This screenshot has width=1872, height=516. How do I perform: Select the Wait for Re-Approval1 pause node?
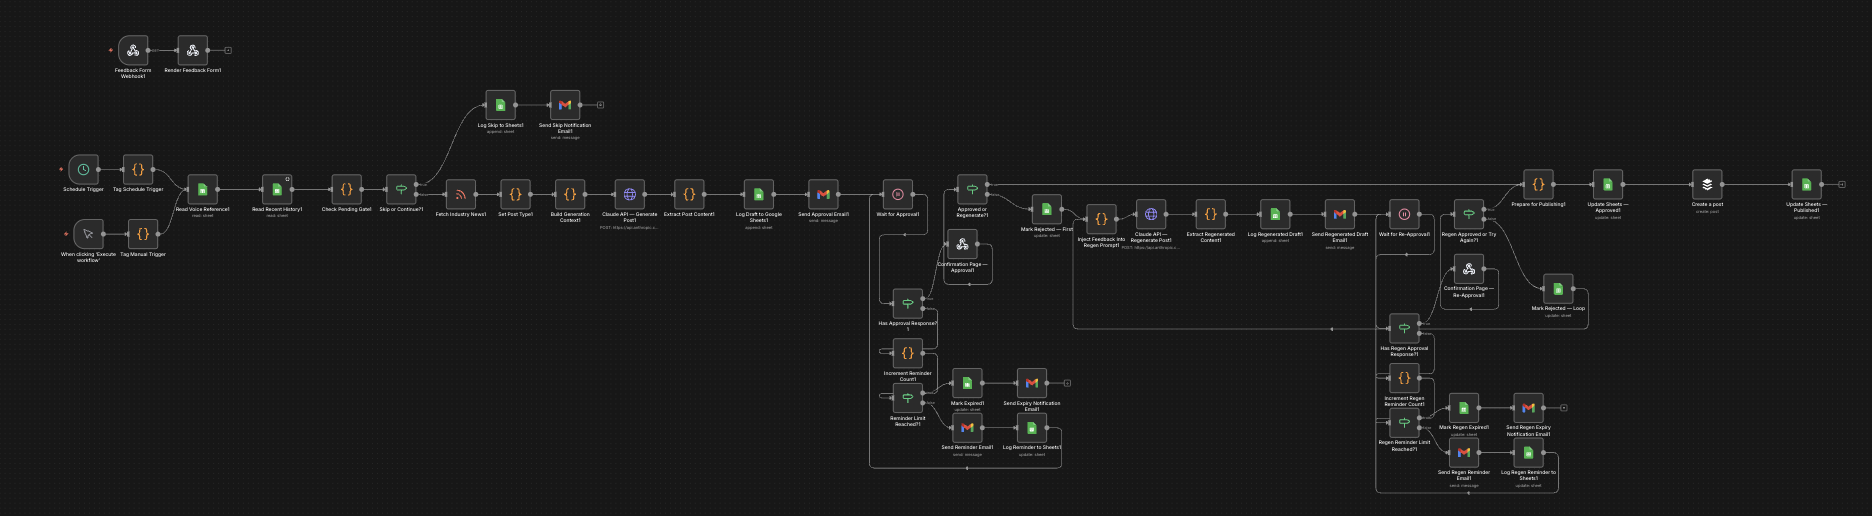(x=1404, y=214)
